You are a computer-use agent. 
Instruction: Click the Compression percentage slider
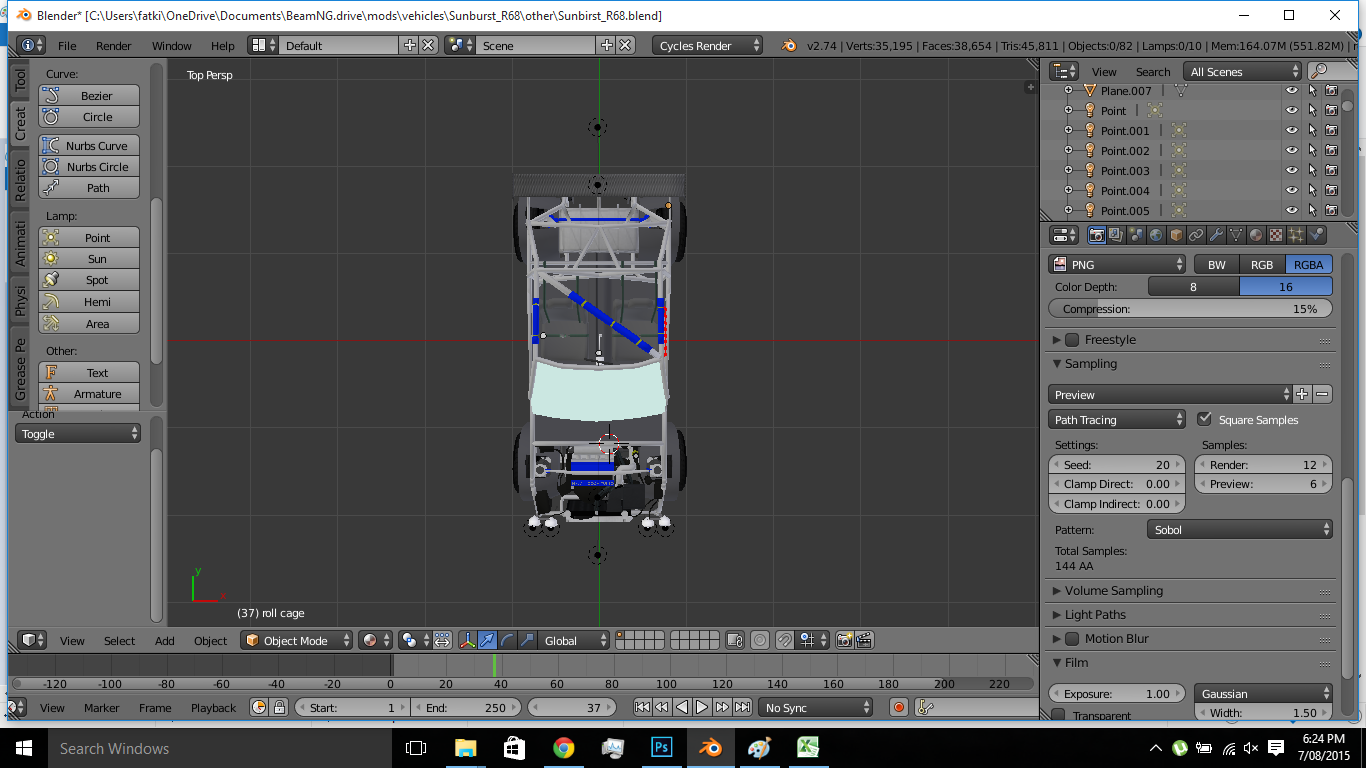[x=1190, y=309]
